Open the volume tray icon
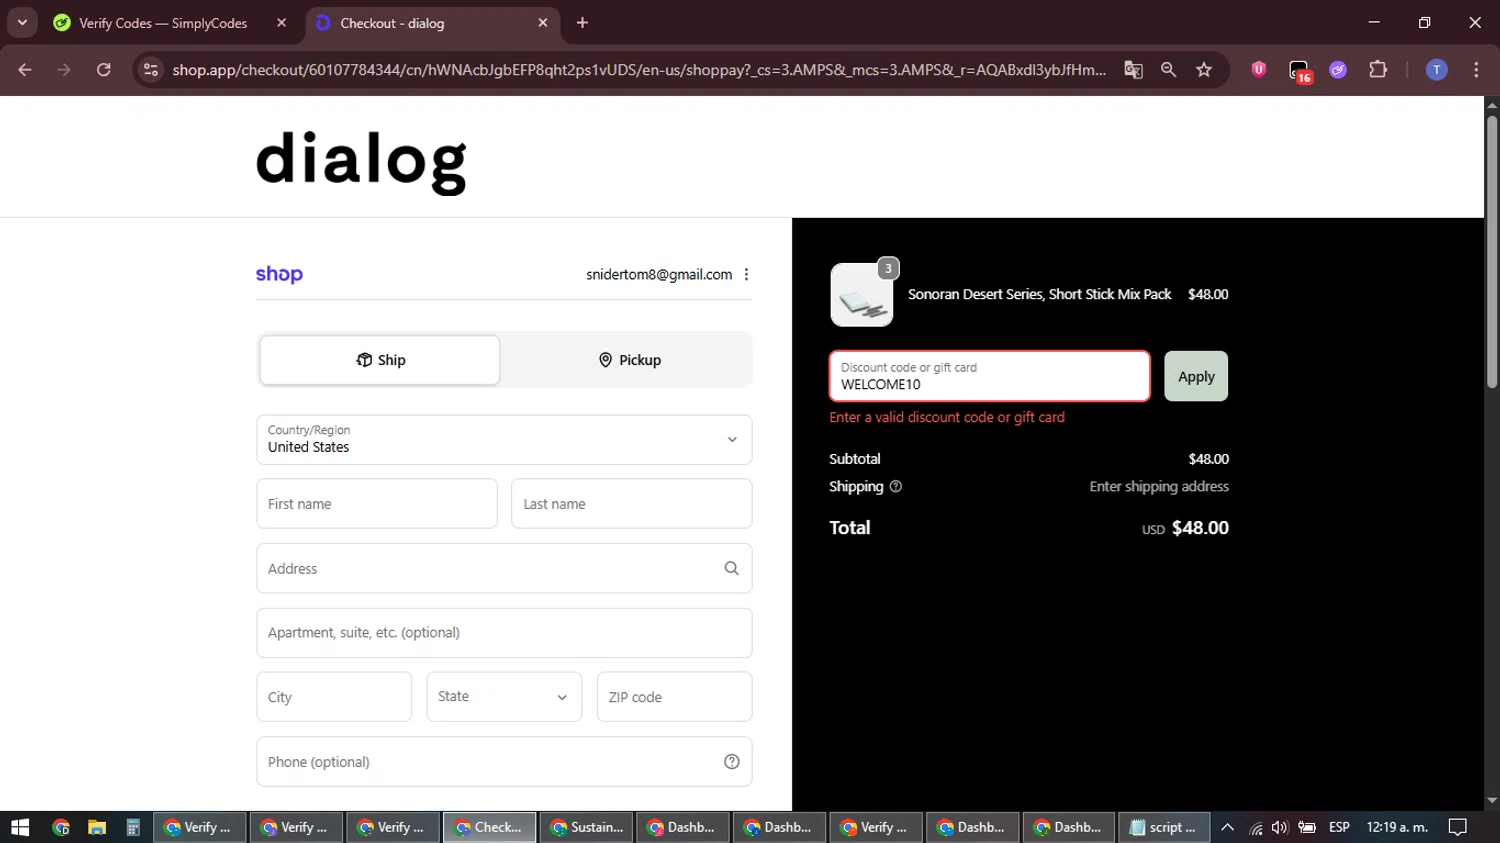Screen dimensions: 1500x843 pos(1280,827)
